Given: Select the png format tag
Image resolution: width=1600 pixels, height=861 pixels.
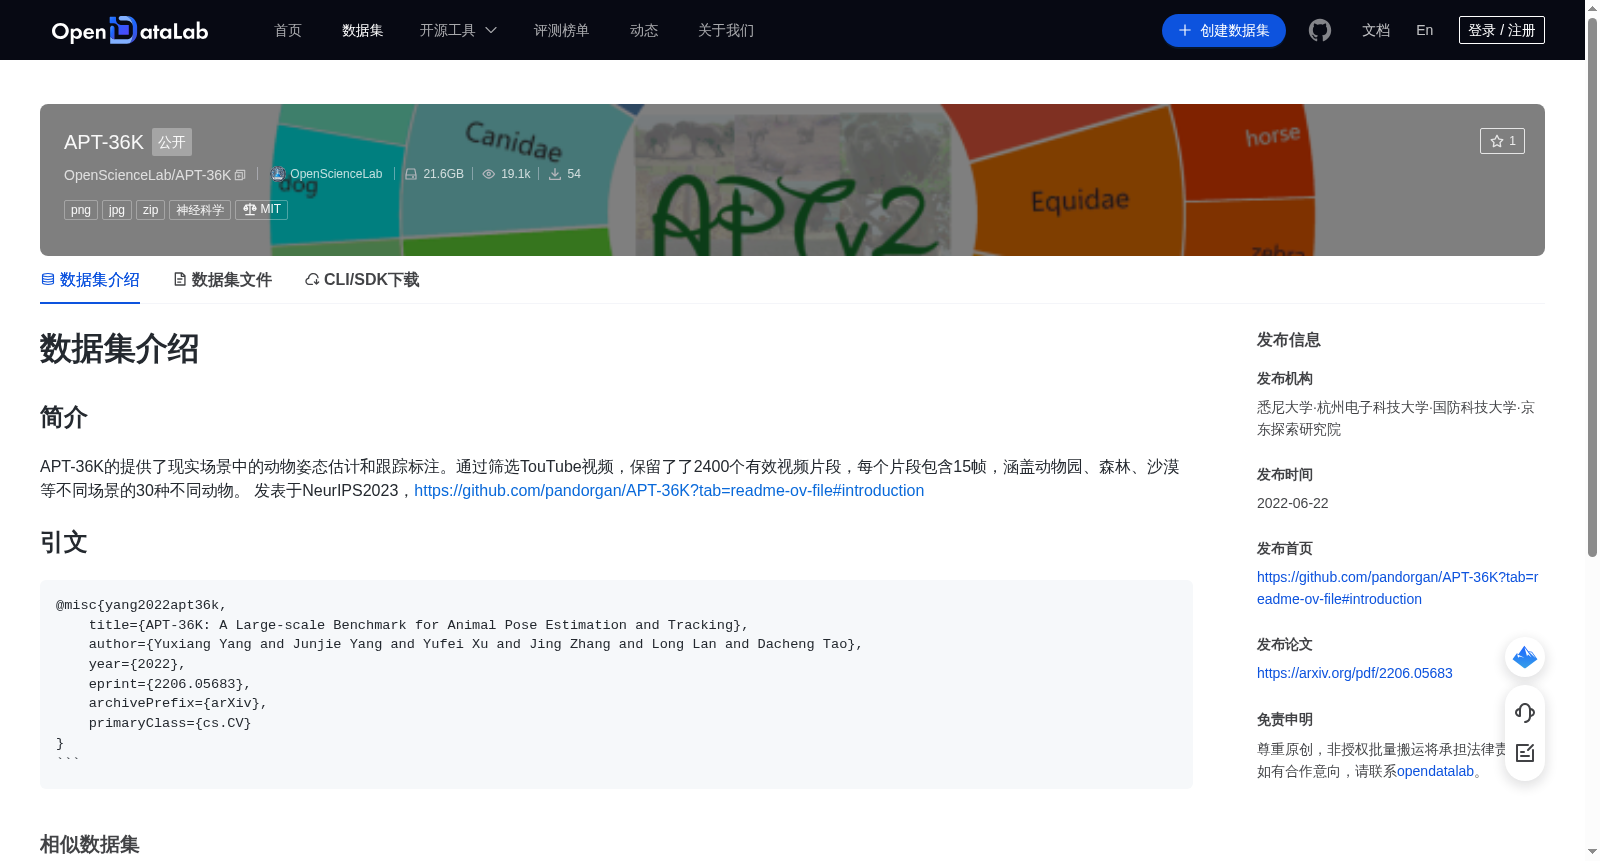Looking at the screenshot, I should click(x=81, y=210).
